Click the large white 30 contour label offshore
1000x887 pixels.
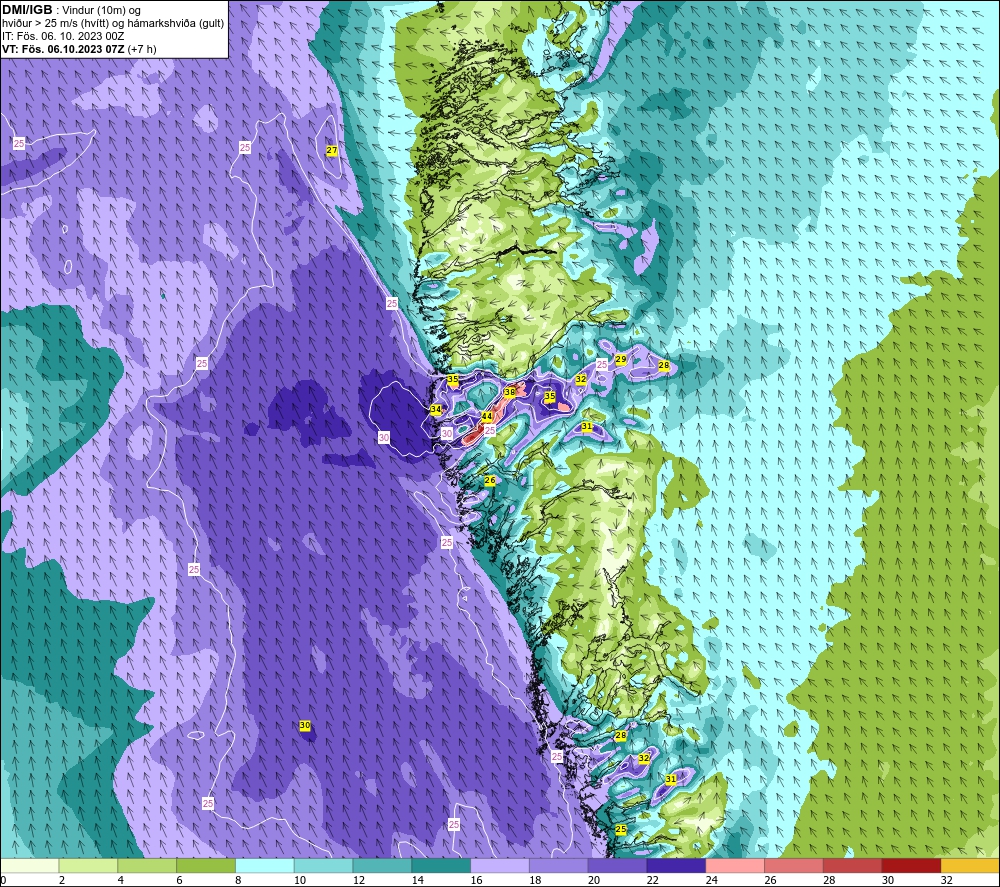(x=383, y=437)
